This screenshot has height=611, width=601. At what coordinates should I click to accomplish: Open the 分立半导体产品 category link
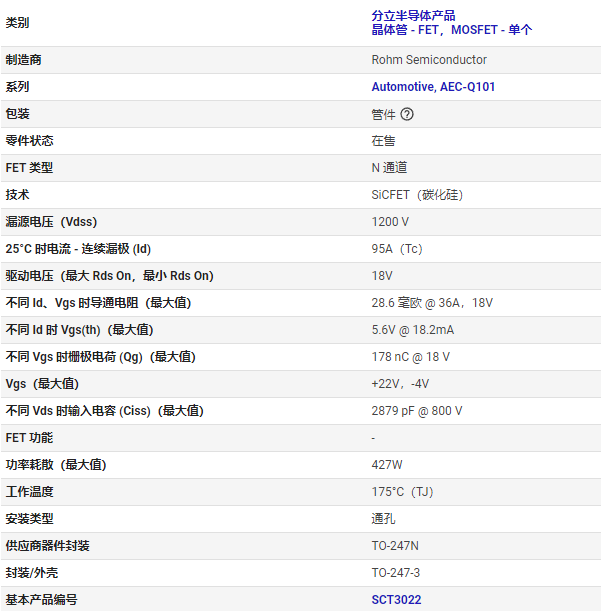click(x=413, y=16)
